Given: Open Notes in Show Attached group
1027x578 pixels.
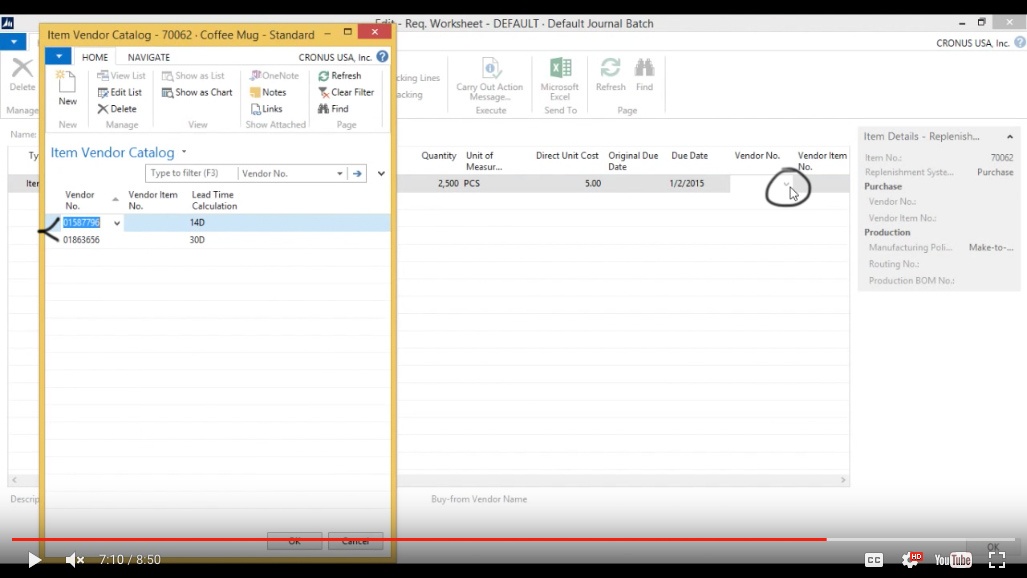Looking at the screenshot, I should pyautogui.click(x=268, y=92).
